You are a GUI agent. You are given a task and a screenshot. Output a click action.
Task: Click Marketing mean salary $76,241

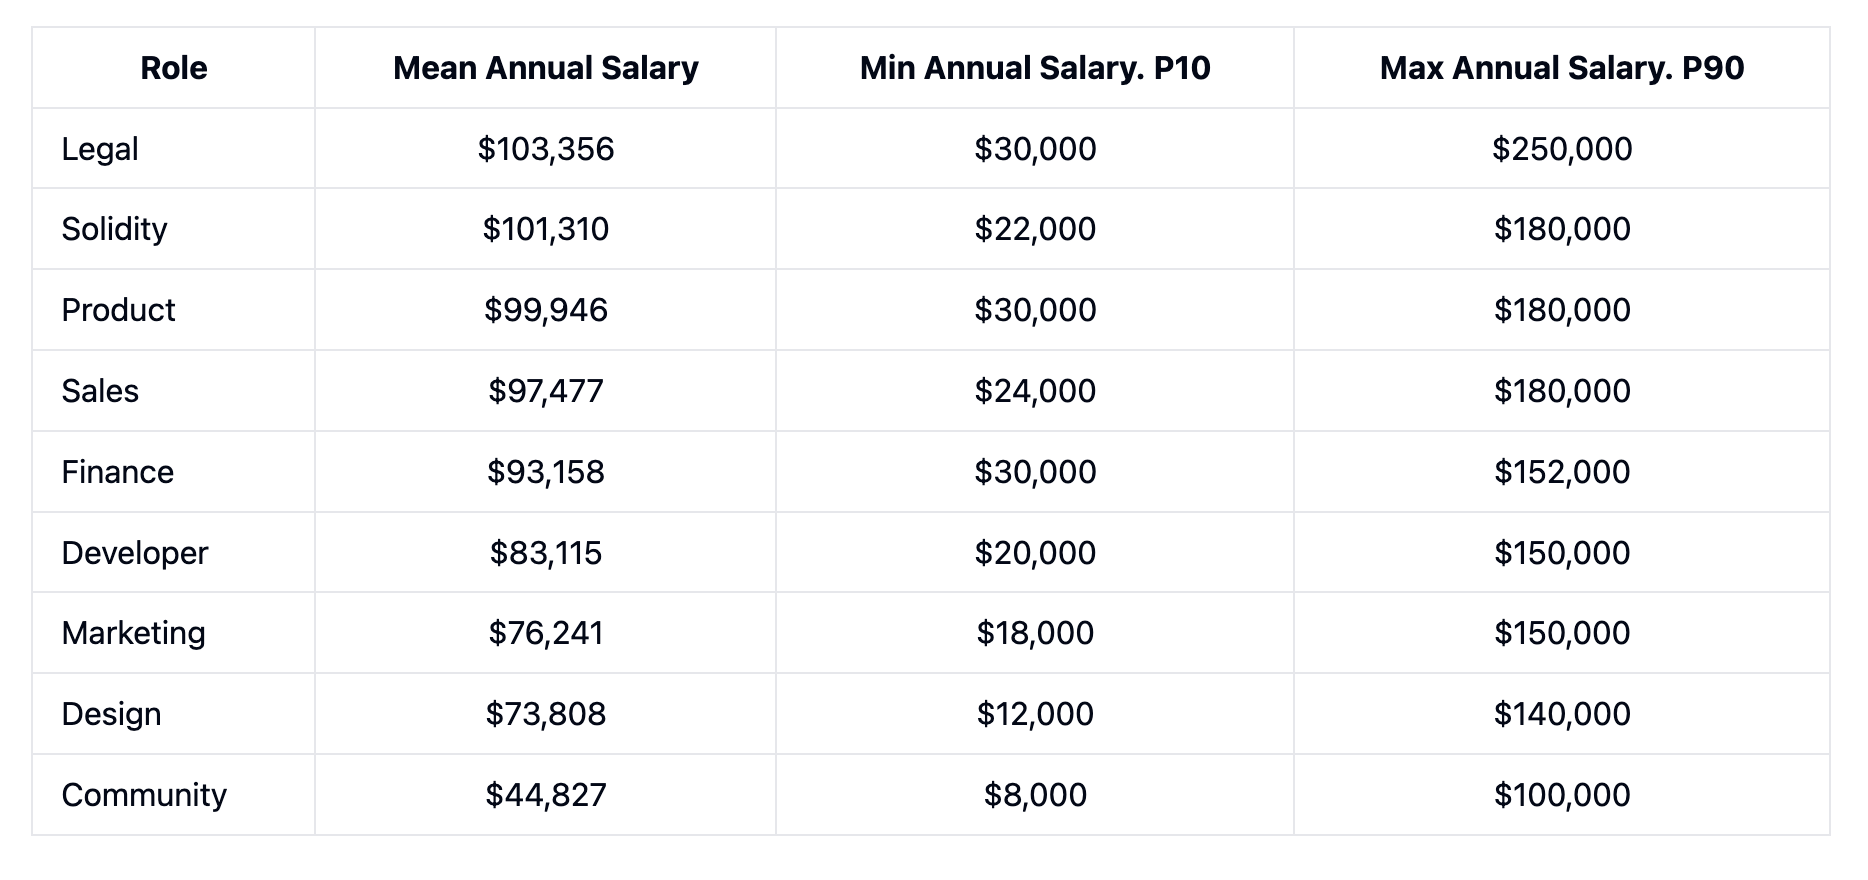tap(545, 633)
